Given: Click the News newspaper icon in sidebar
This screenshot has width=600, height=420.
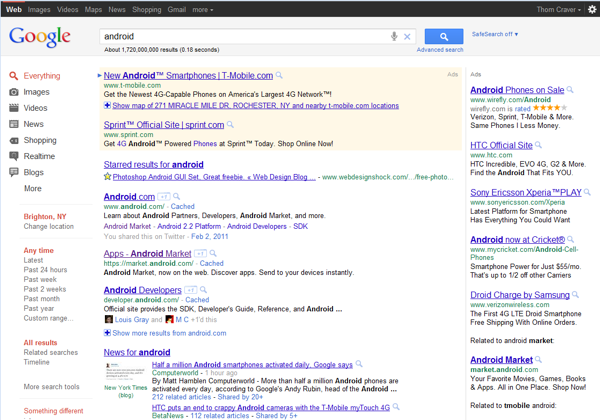Looking at the screenshot, I should click(x=13, y=124).
